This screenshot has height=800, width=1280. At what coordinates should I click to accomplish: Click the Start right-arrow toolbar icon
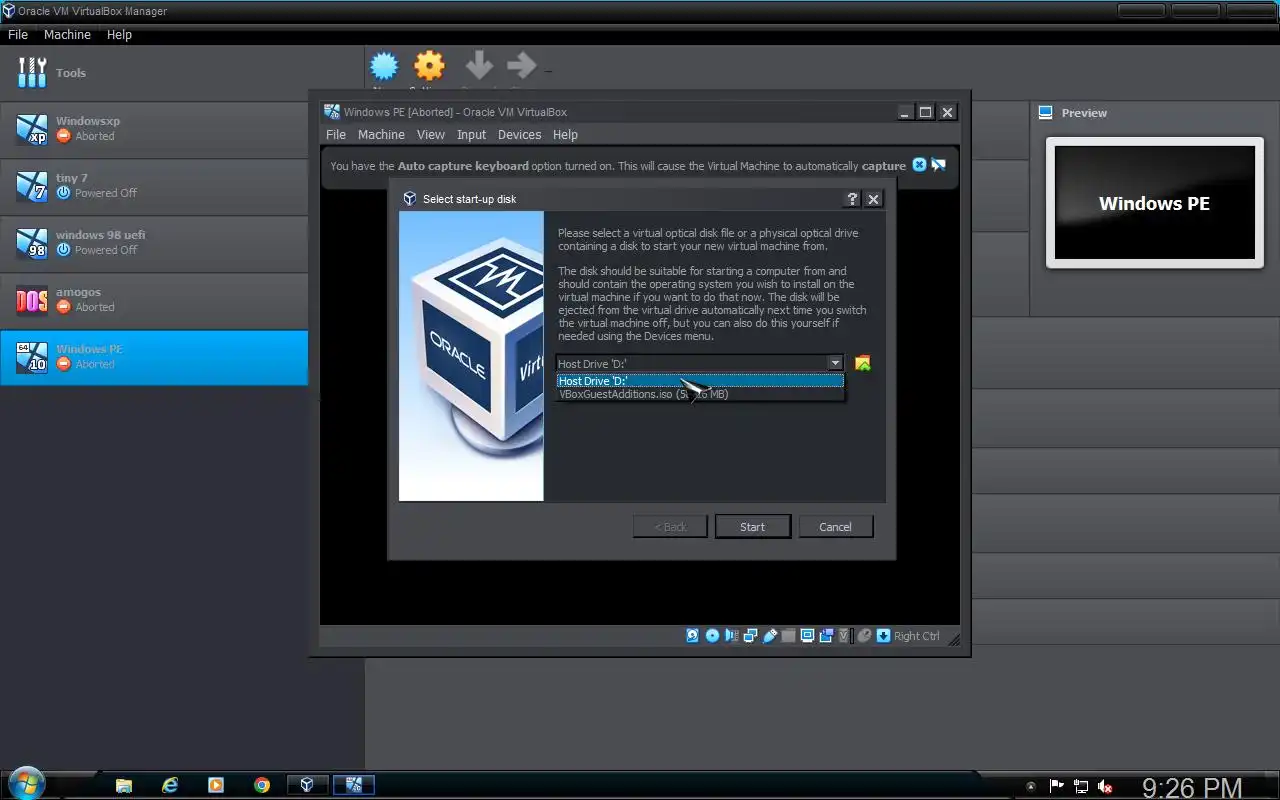[x=522, y=67]
